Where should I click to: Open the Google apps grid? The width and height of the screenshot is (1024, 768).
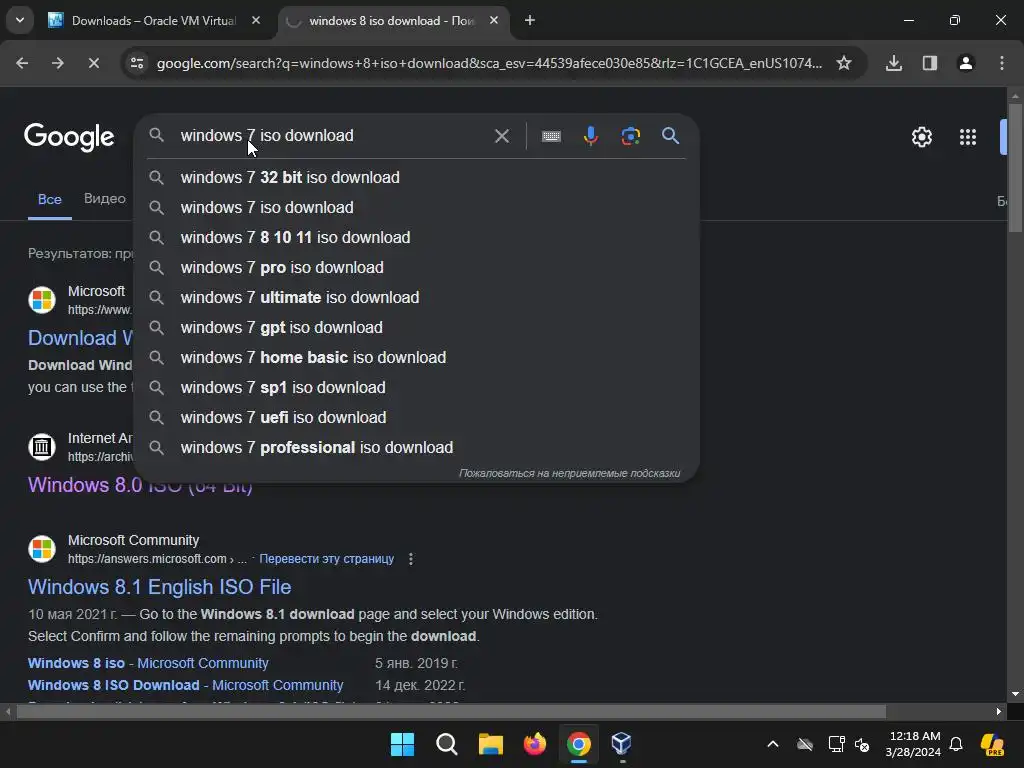pos(968,137)
